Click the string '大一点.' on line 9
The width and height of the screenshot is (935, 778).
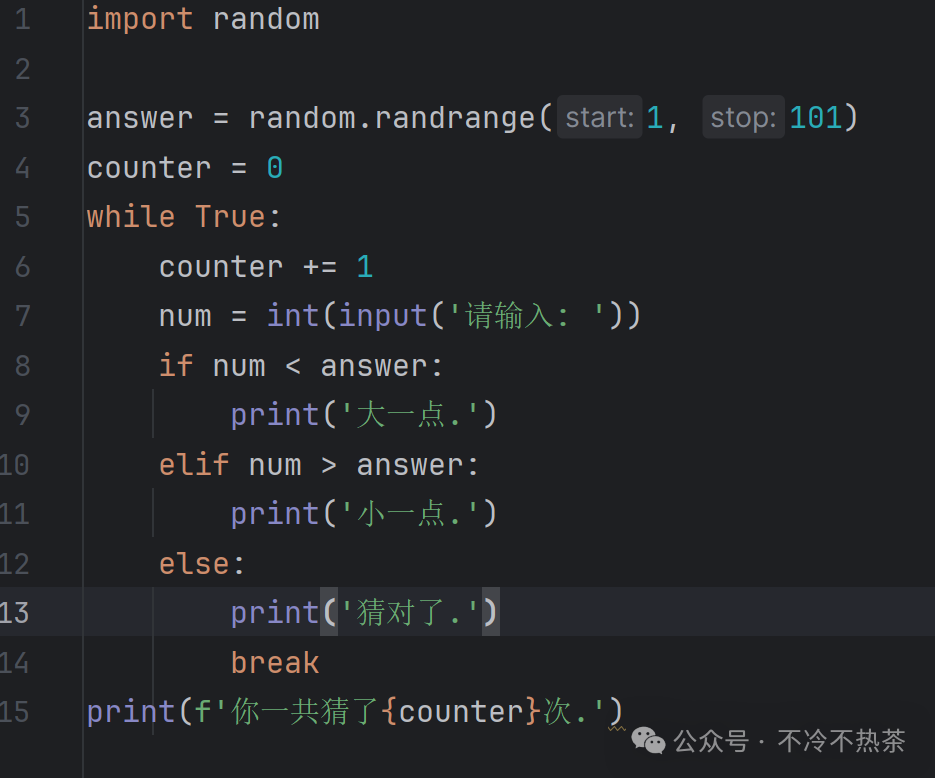409,414
